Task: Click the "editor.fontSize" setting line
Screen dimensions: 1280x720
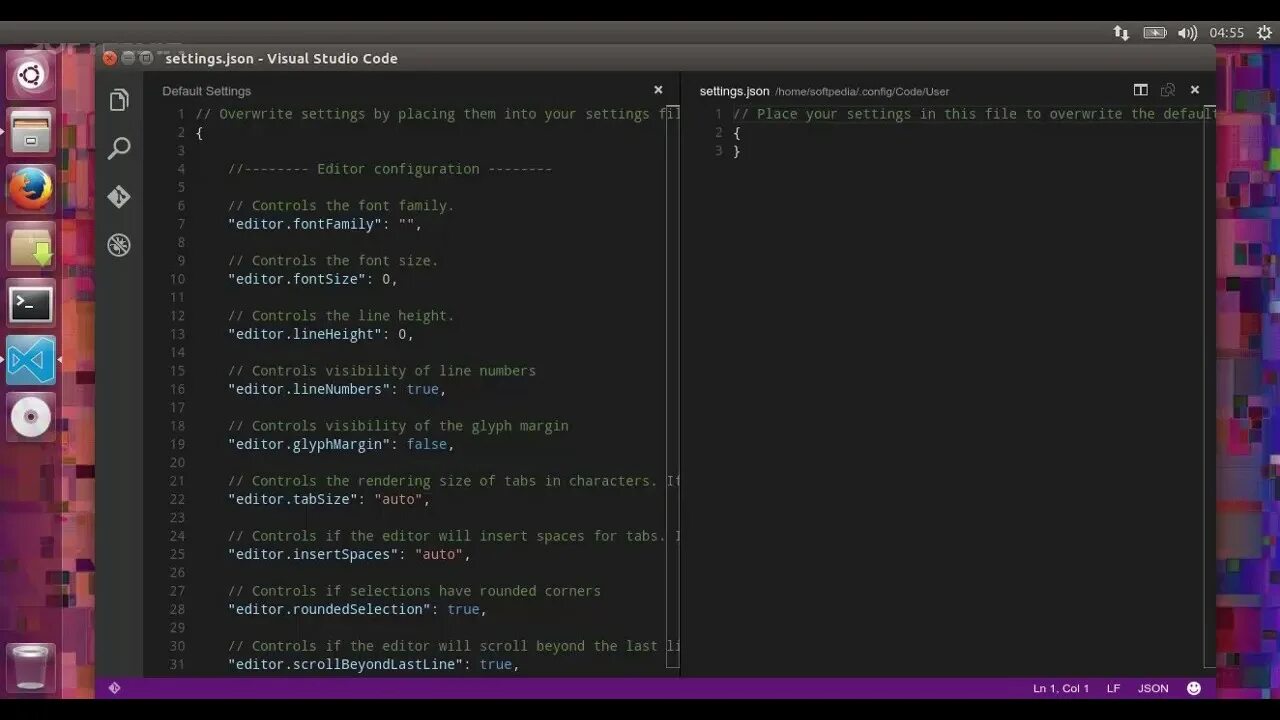Action: [313, 279]
